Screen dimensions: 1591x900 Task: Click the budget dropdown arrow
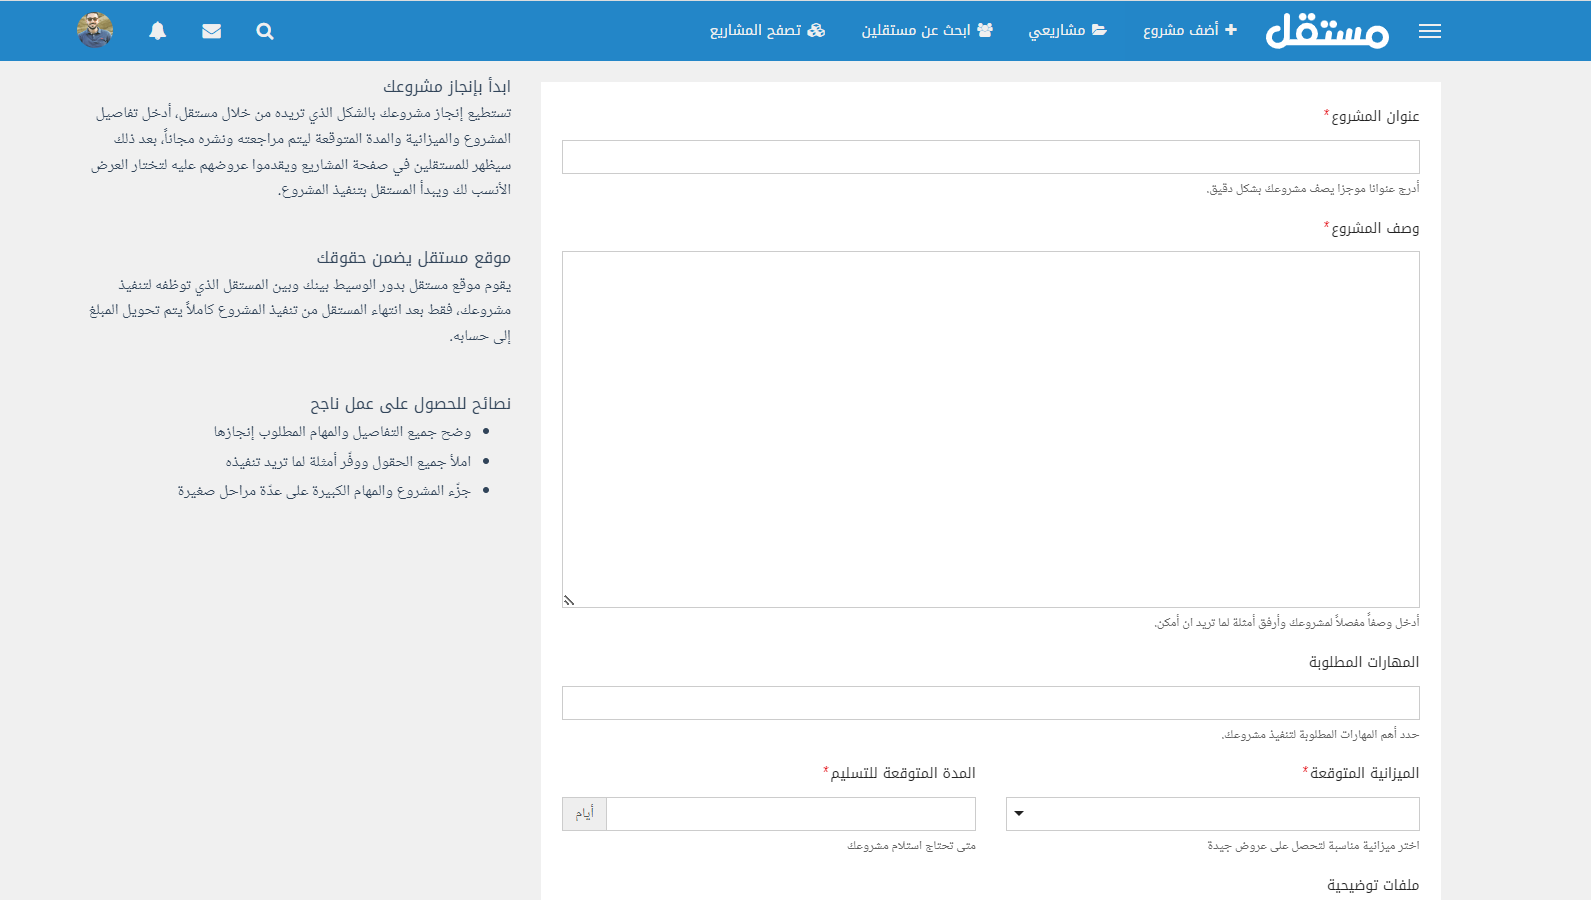point(1019,814)
